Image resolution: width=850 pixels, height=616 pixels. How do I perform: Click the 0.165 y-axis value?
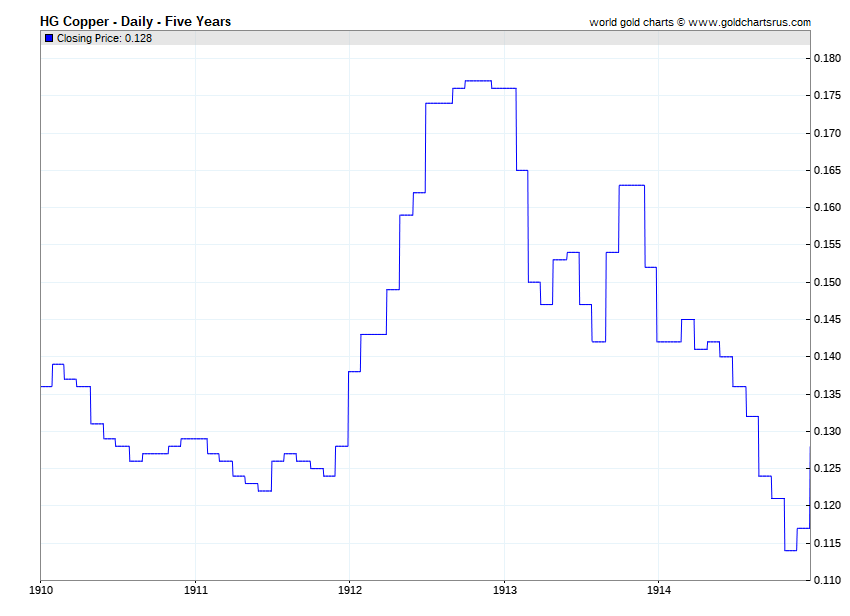(827, 170)
